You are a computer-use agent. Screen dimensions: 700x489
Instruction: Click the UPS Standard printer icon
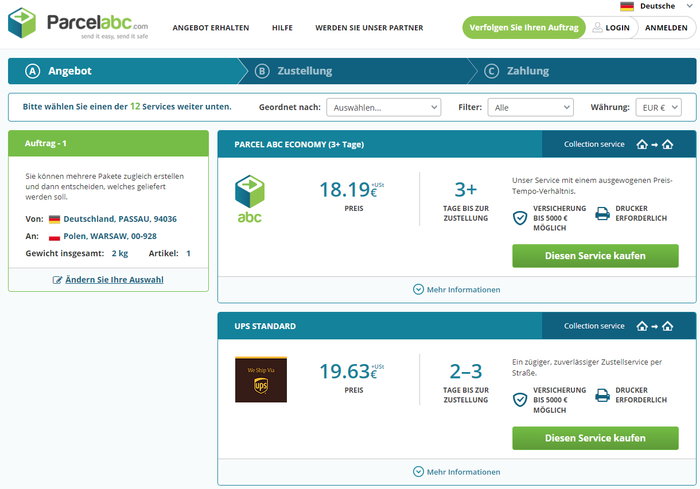(x=602, y=395)
